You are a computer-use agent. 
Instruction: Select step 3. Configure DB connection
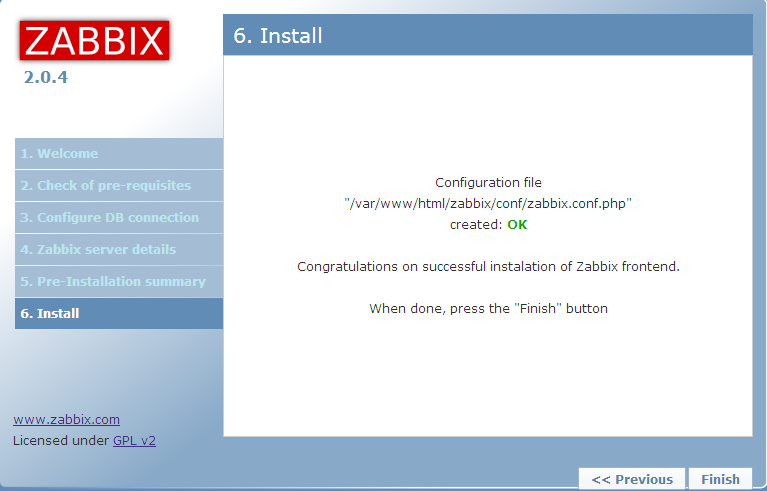coord(119,218)
